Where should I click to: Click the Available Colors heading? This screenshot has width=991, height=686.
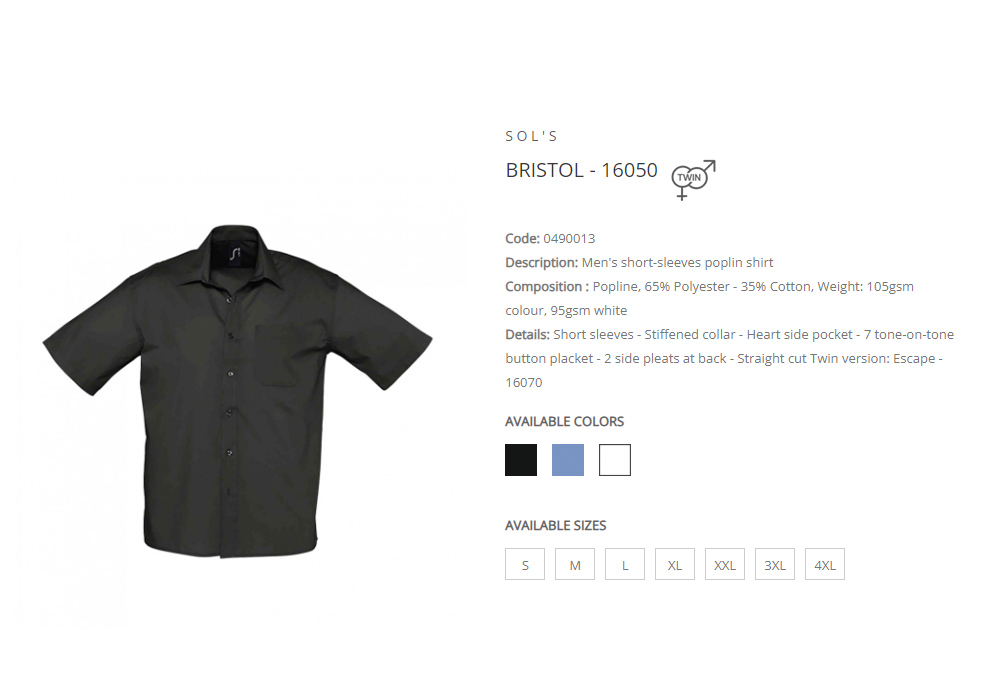click(564, 421)
